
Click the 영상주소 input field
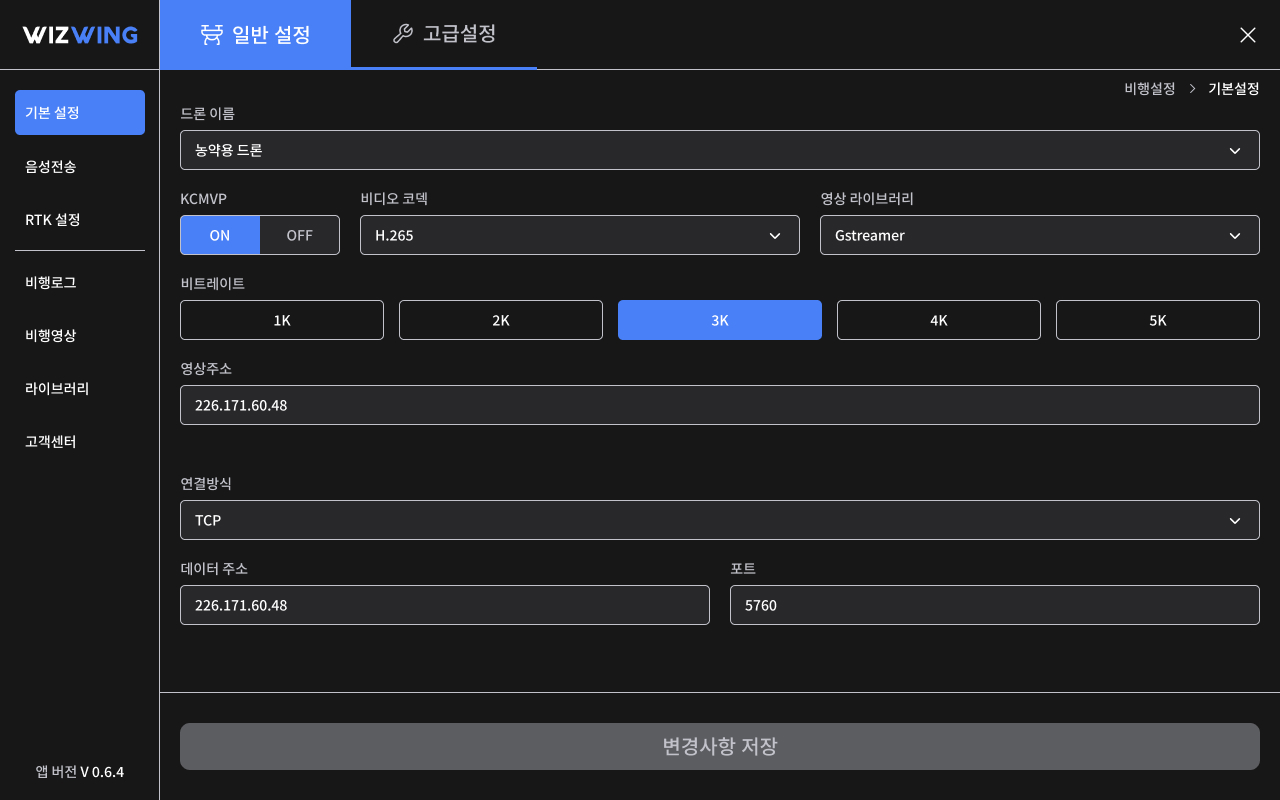720,405
